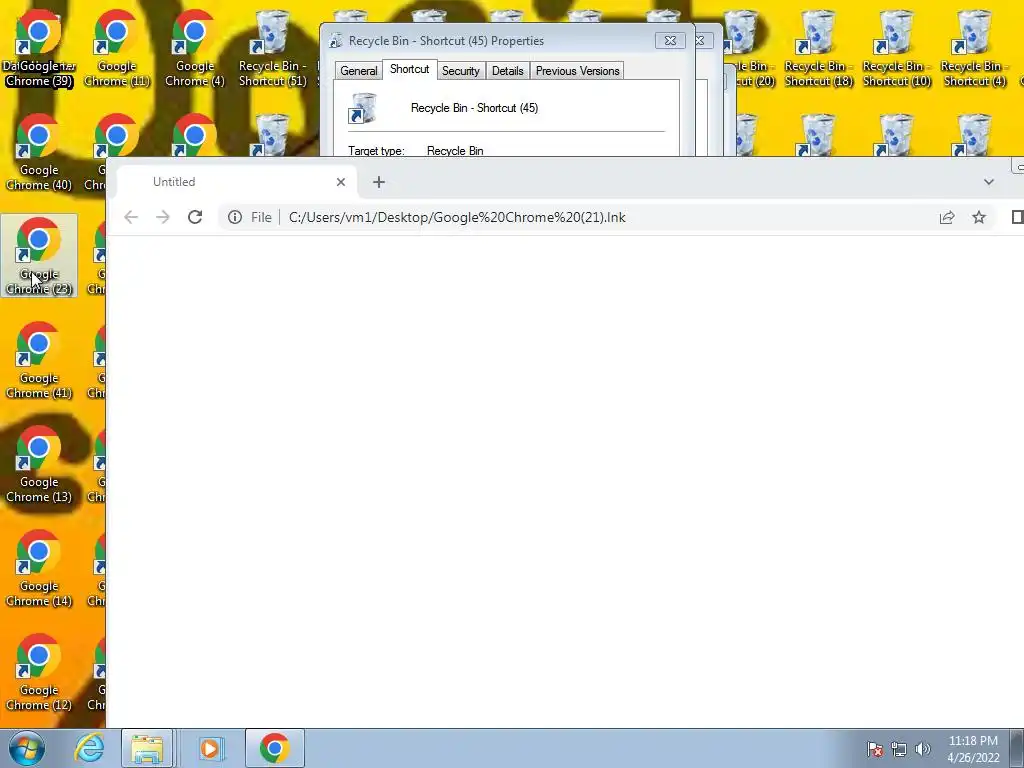
Task: Open Google Chrome (11) desktop shortcut
Action: 116,48
